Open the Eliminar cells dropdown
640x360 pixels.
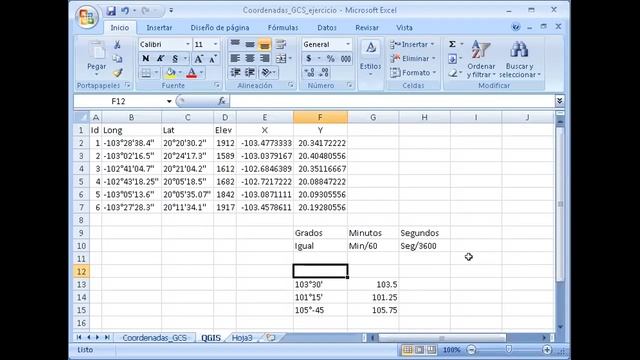point(413,58)
